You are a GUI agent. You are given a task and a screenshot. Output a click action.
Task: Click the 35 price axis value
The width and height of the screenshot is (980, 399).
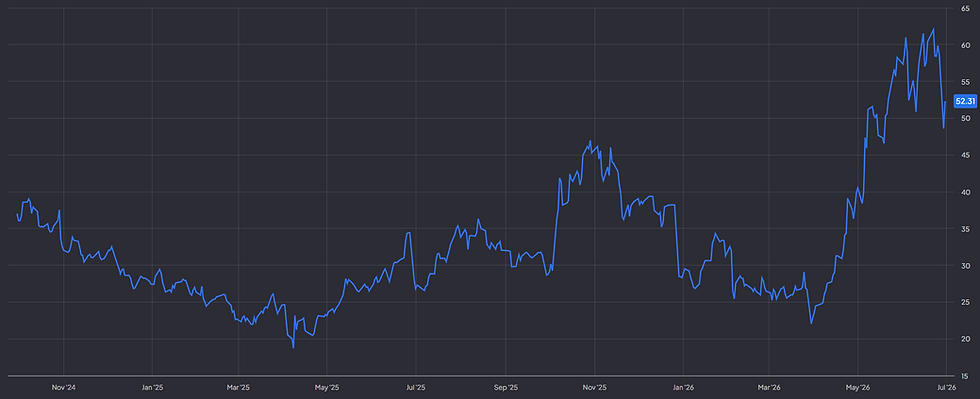pos(966,229)
